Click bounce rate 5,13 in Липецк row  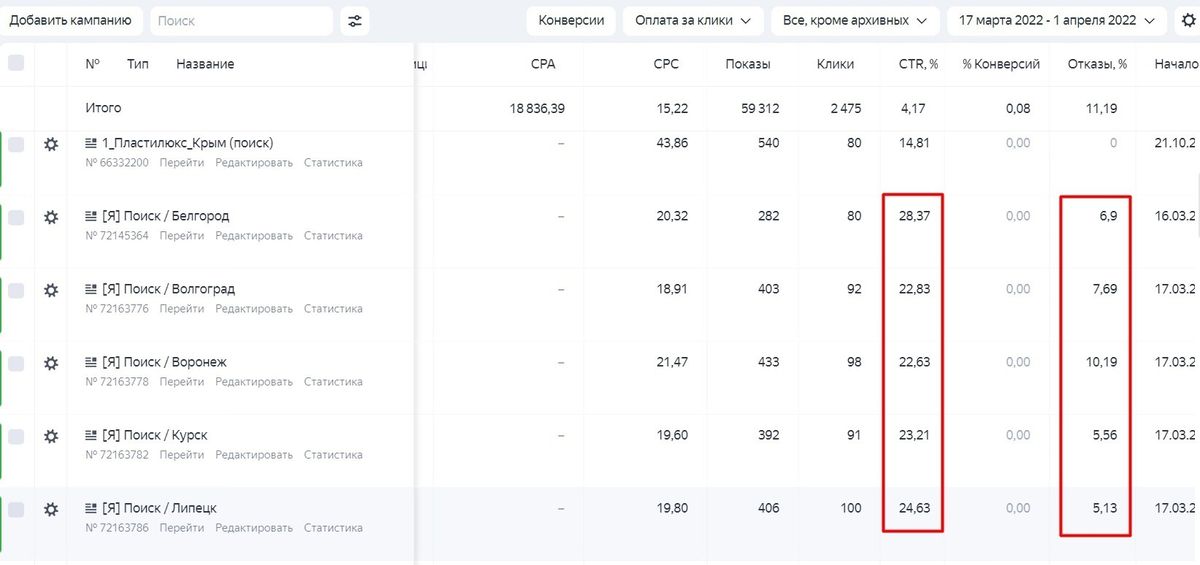pyautogui.click(x=1105, y=508)
